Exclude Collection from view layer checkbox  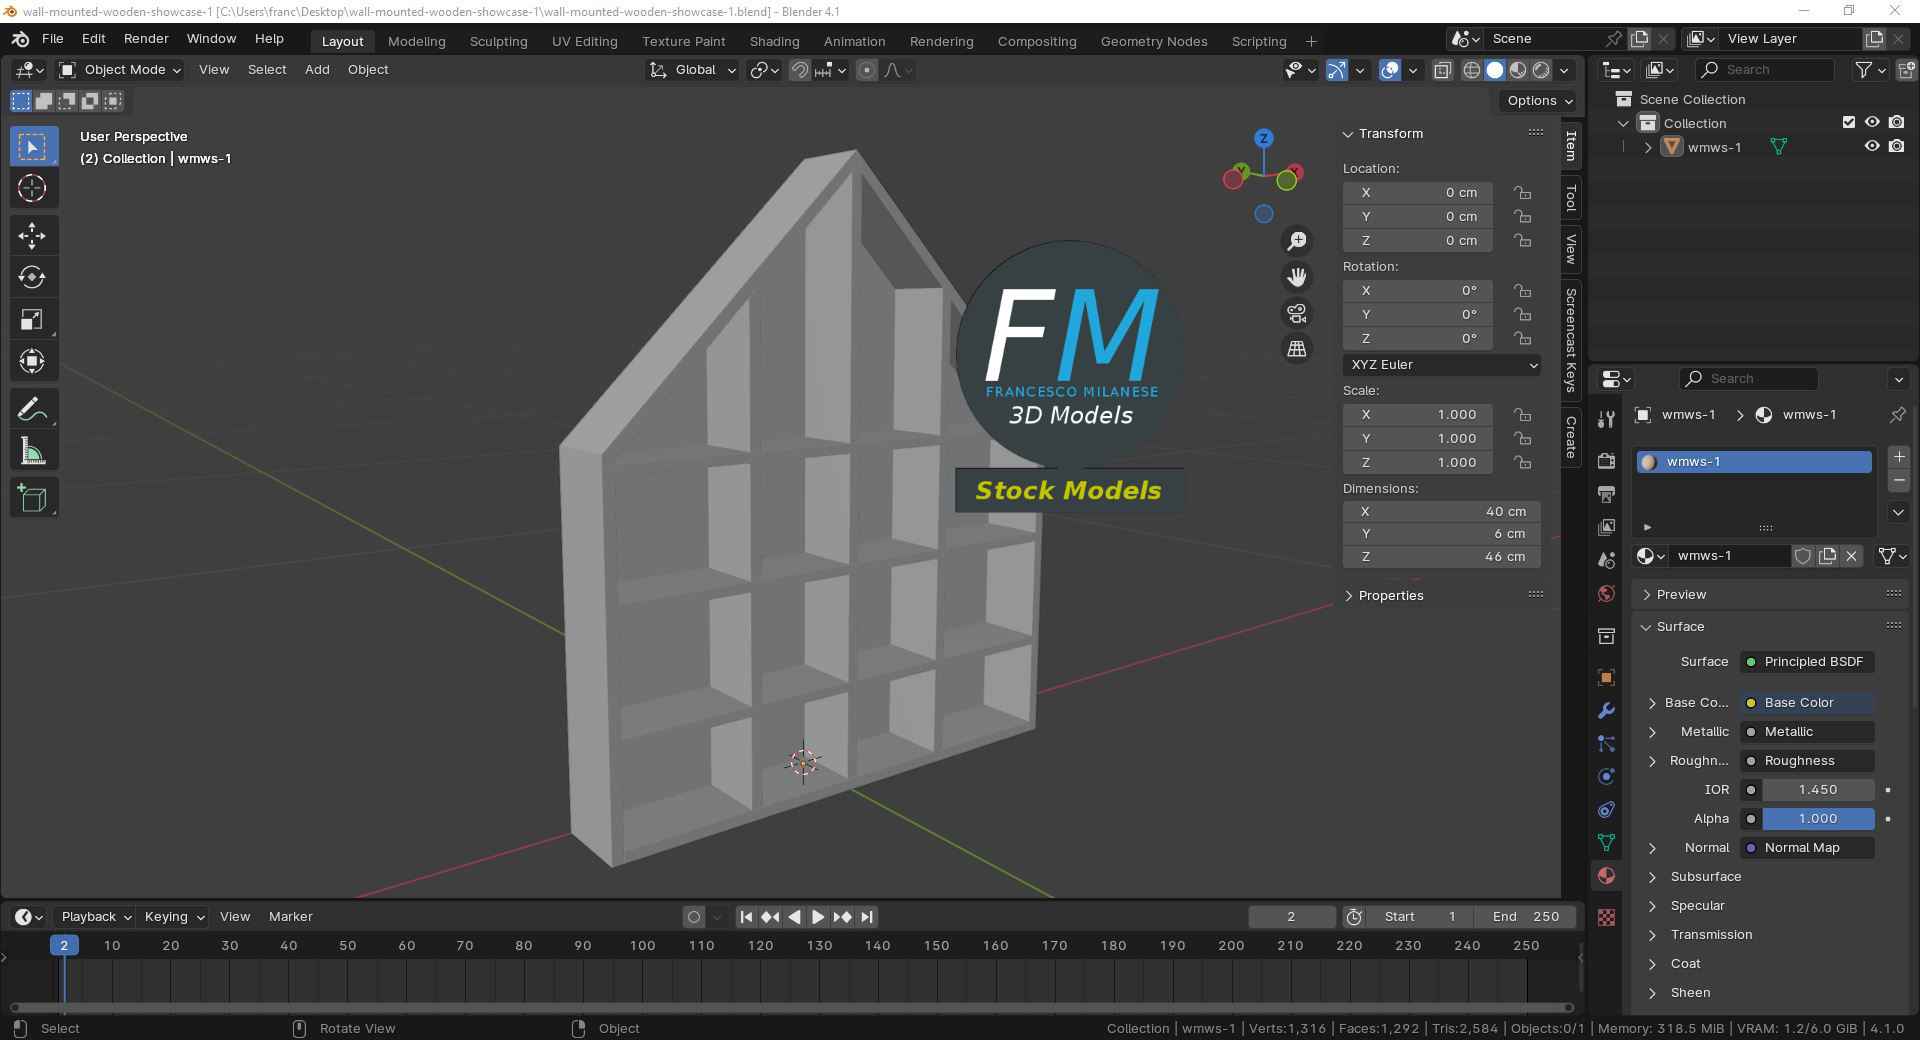[1849, 123]
